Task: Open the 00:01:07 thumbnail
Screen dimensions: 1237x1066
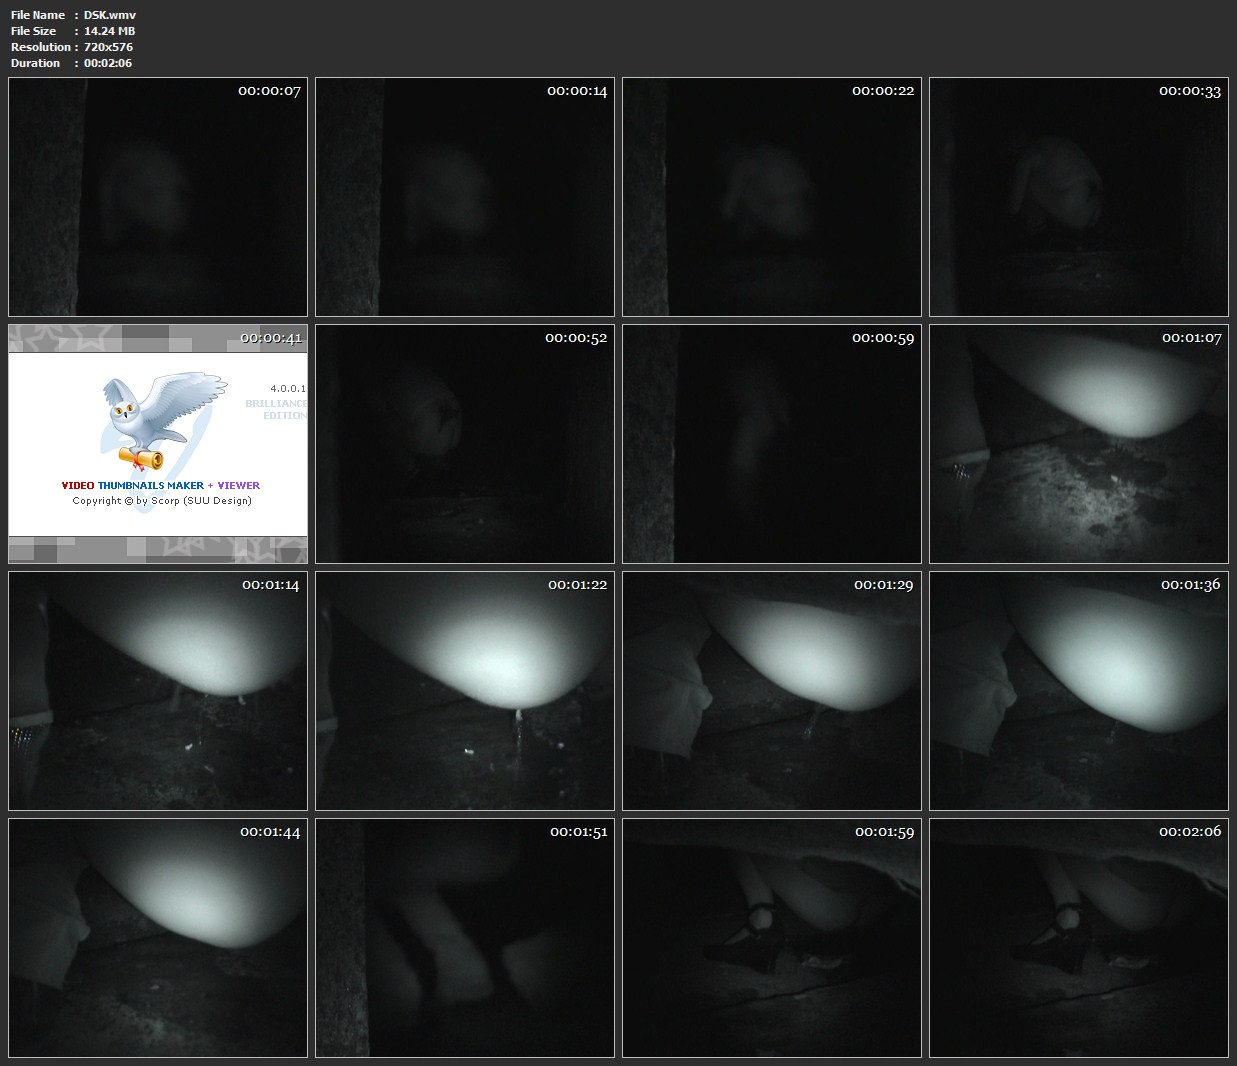Action: coord(1079,444)
